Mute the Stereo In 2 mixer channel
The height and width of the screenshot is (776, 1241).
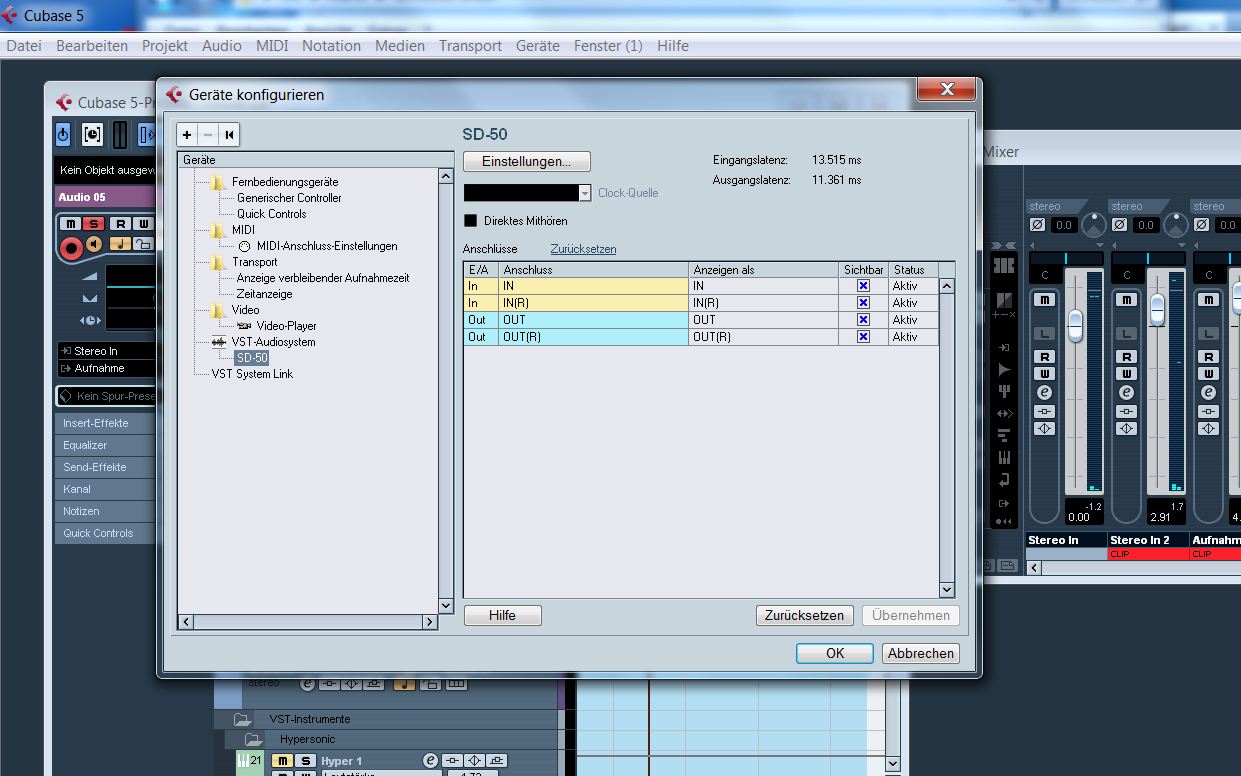coord(1127,300)
